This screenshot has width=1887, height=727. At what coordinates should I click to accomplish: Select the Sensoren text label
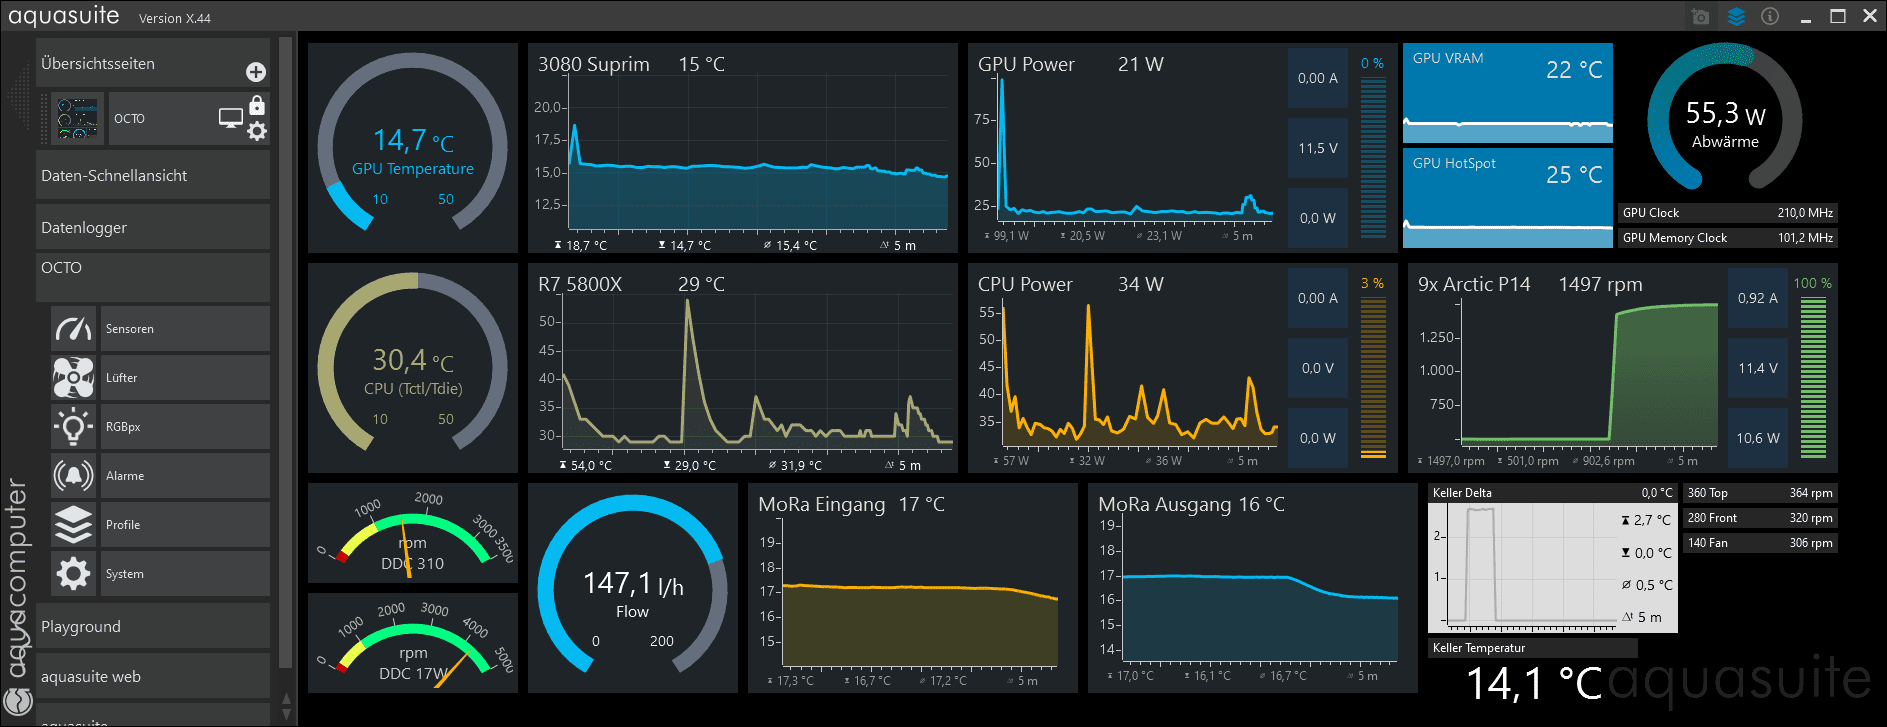coord(130,329)
